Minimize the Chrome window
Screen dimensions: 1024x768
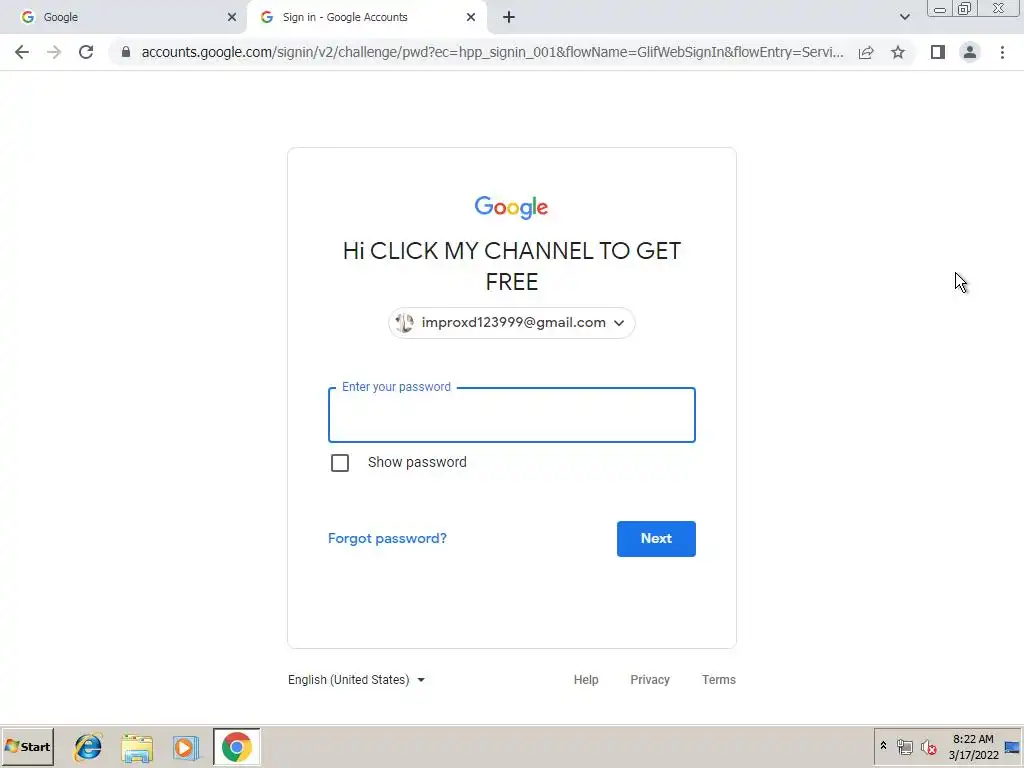click(x=940, y=8)
